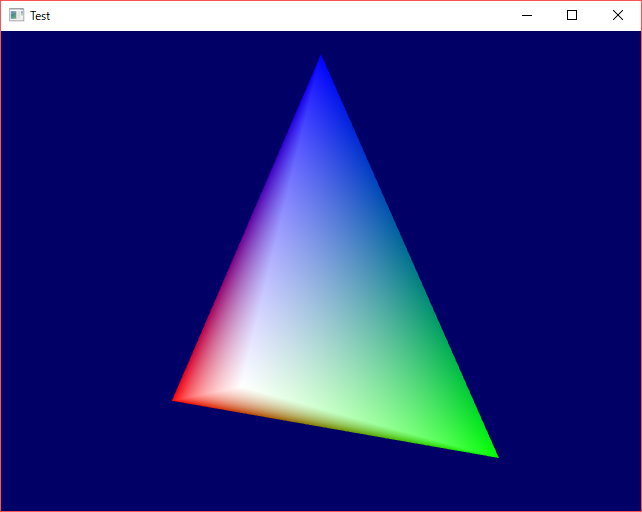This screenshot has height=512, width=642.
Task: Click the "Test" title text
Action: (40, 16)
